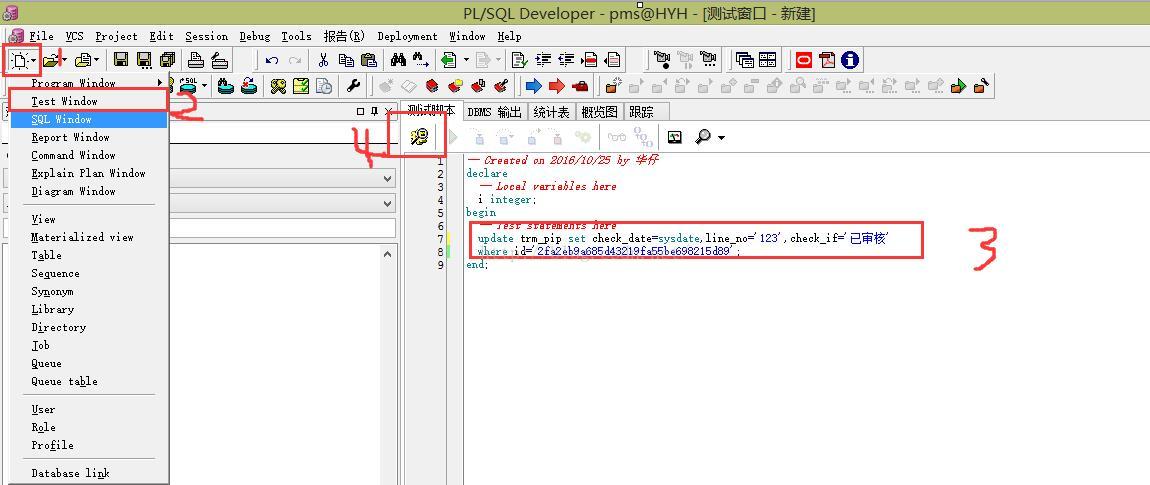Click the Print icon

[196, 60]
